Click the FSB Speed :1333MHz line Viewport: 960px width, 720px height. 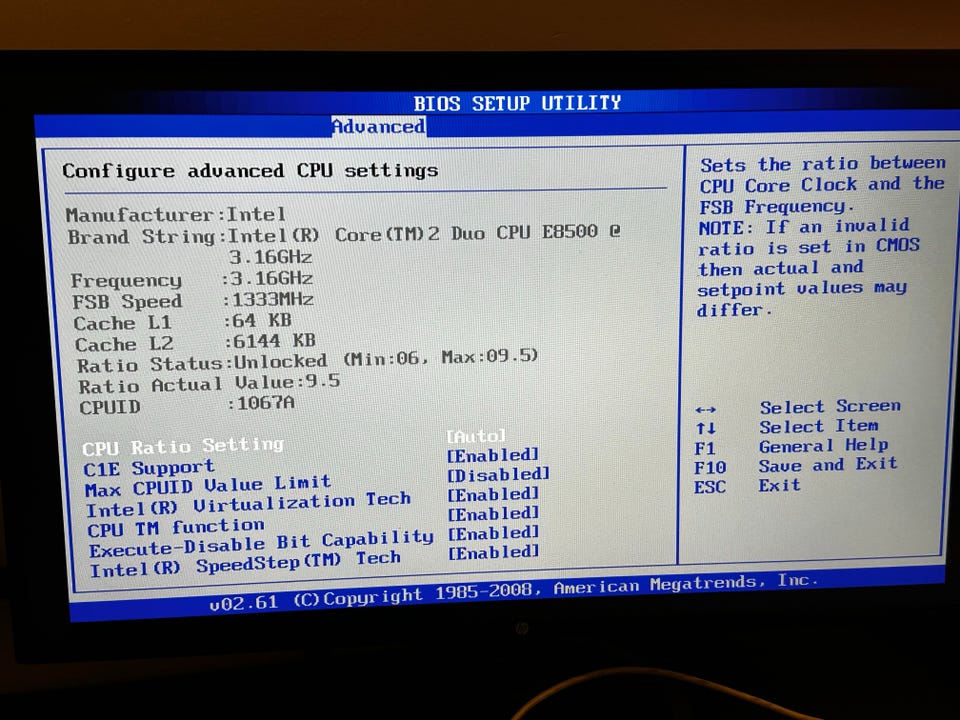pos(193,301)
